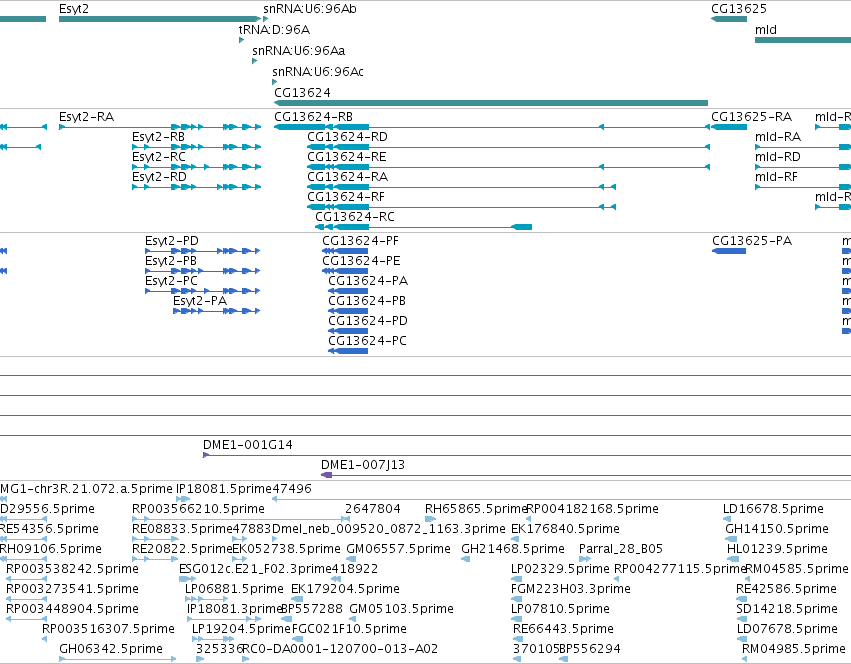The image size is (851, 664).
Task: Select transcript CG13624-RB
Action: pyautogui.click(x=492, y=127)
